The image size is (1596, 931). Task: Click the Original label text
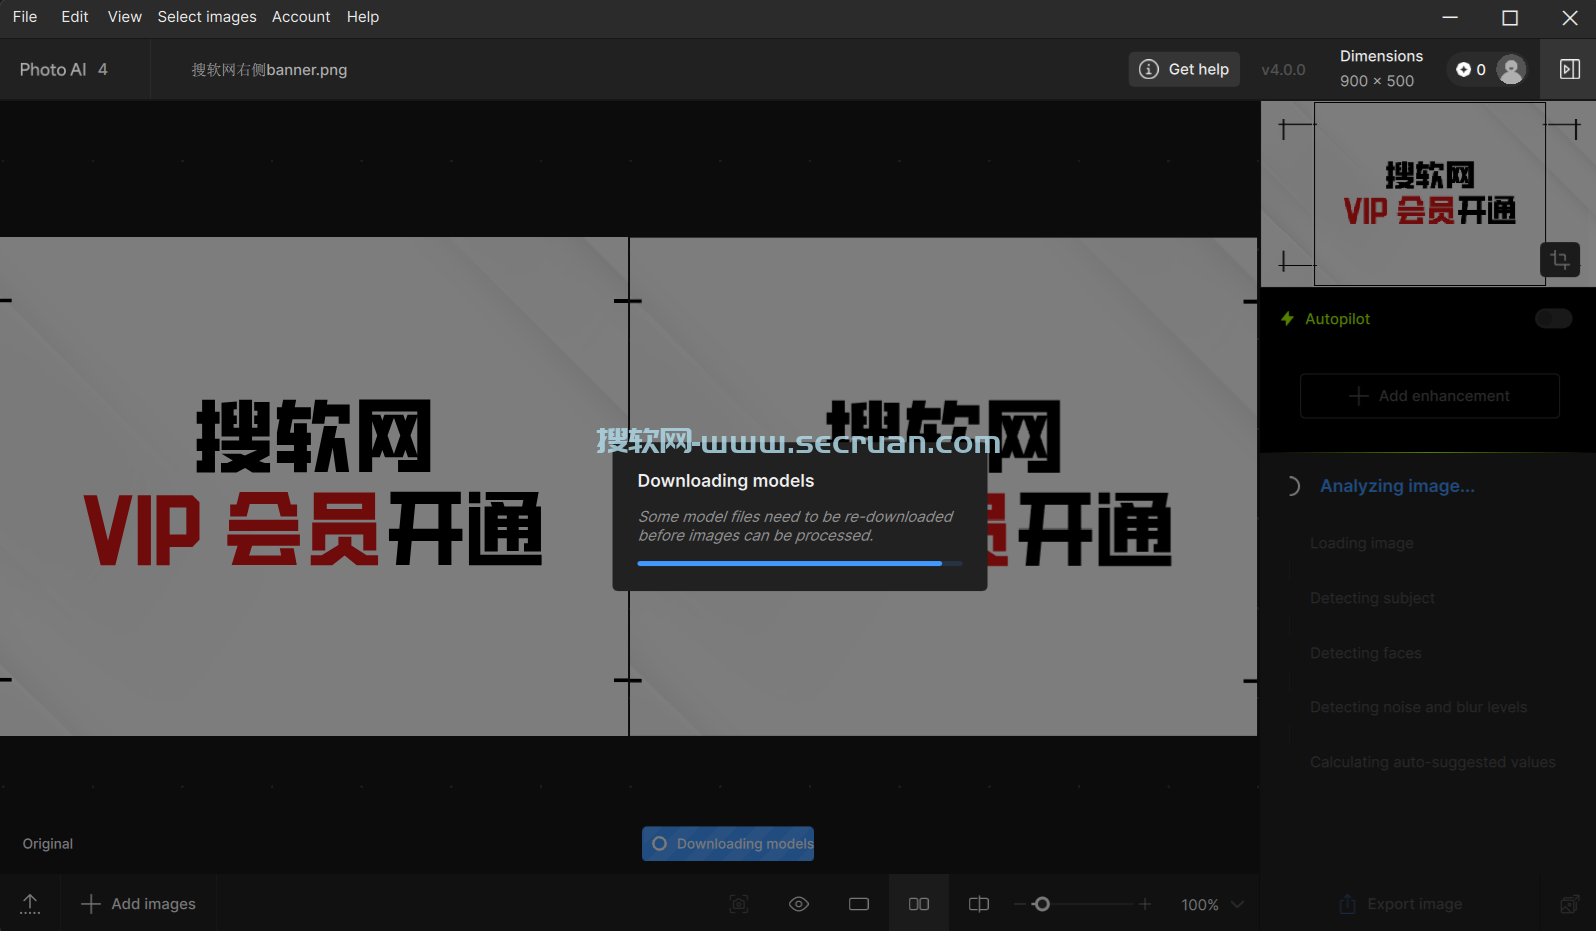coord(48,844)
